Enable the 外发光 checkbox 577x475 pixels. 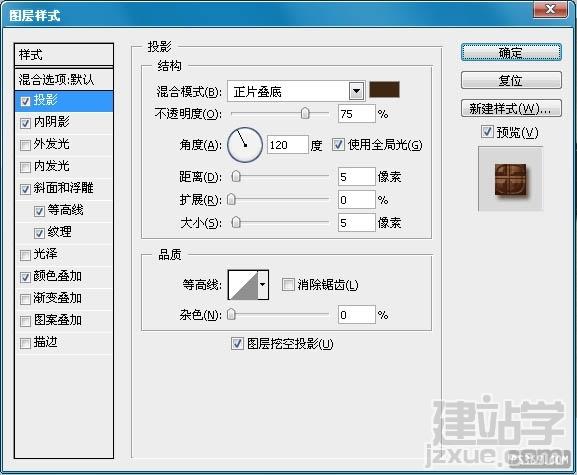pyautogui.click(x=25, y=145)
